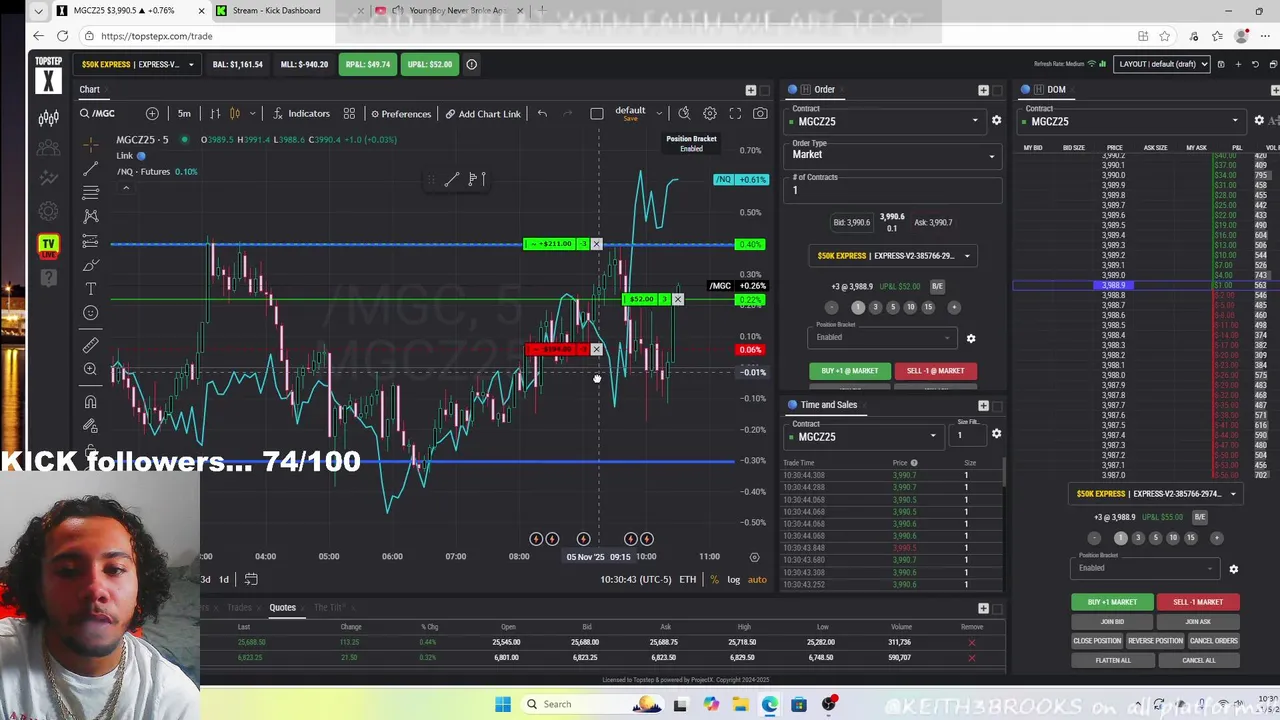Switch to the Quotes tab
Image resolution: width=1280 pixels, height=720 pixels.
click(x=282, y=607)
